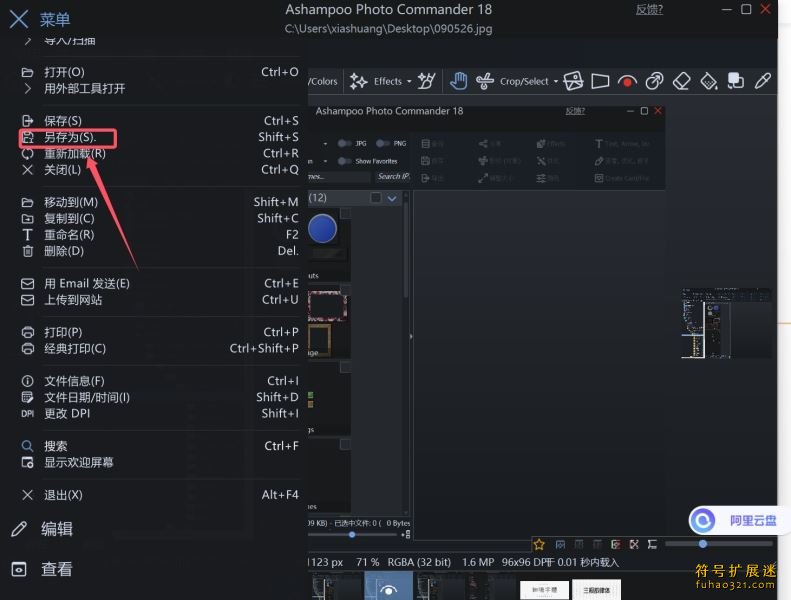Select the clone stamp tool icon
The height and width of the screenshot is (600, 791).
[x=654, y=81]
